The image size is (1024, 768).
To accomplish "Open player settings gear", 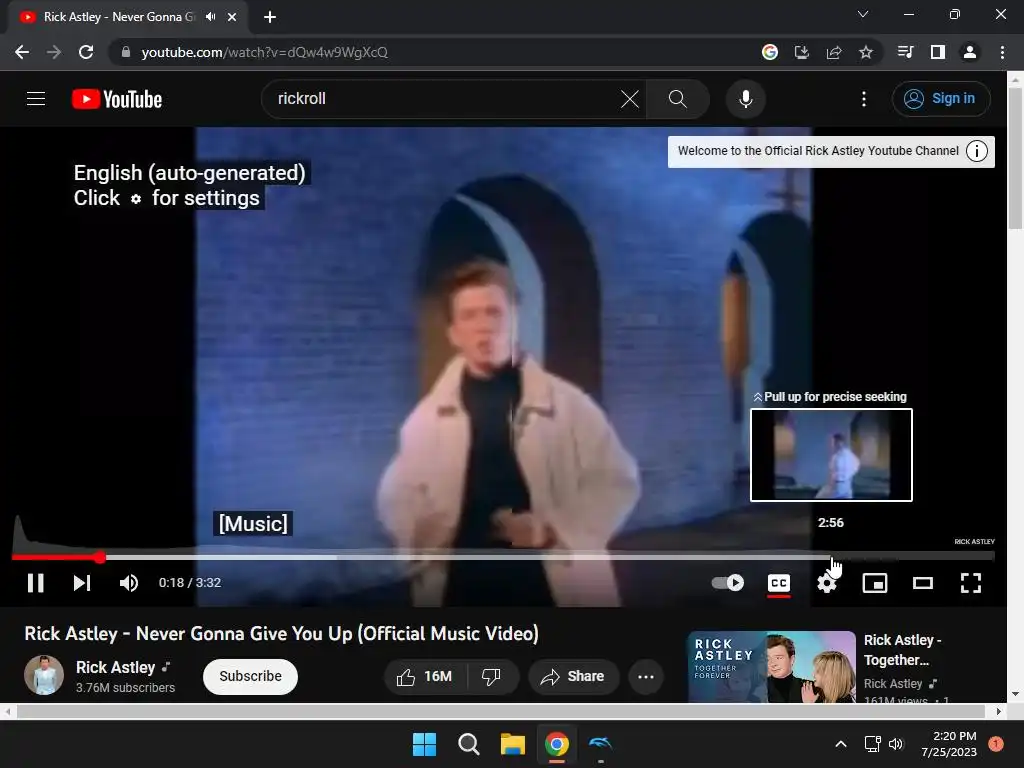I will point(827,583).
